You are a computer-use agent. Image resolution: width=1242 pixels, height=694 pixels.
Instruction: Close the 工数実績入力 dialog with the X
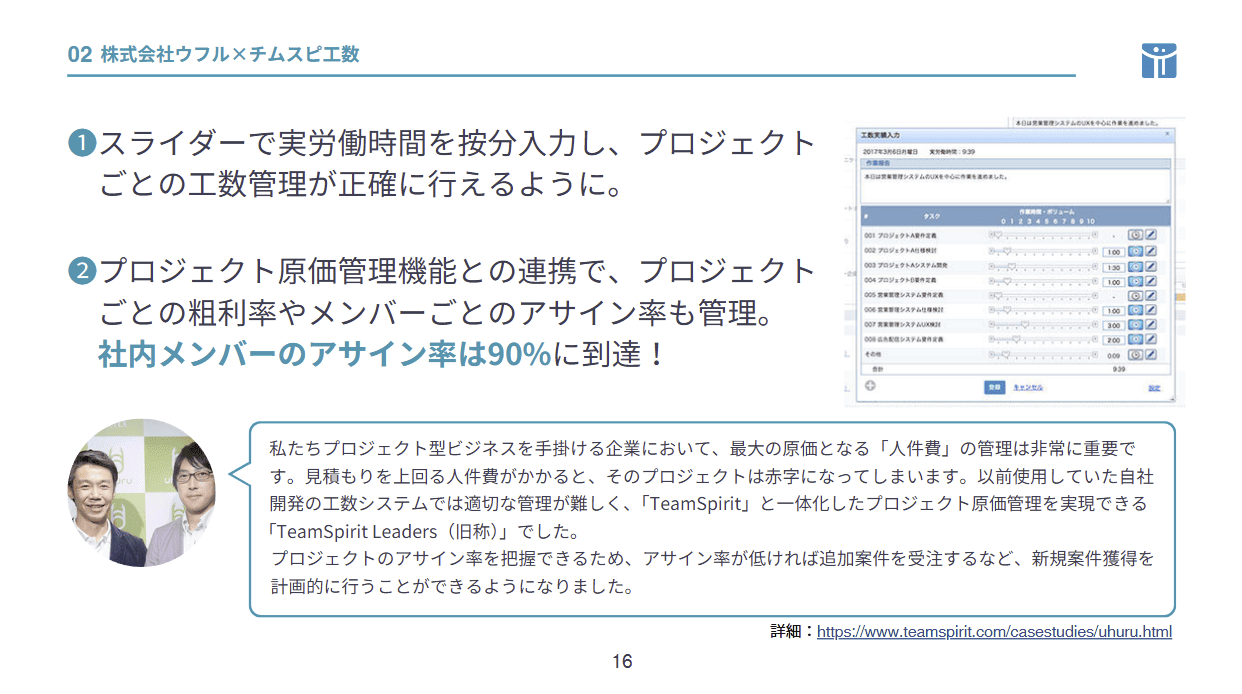[x=1166, y=133]
